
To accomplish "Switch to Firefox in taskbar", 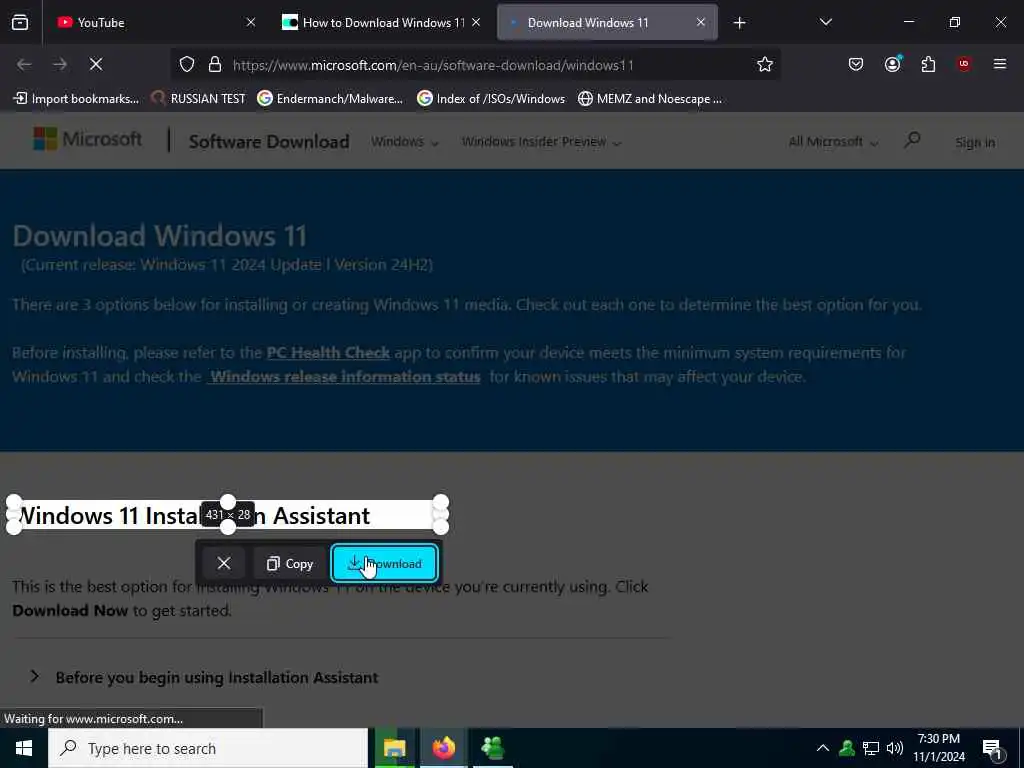I will click(444, 748).
